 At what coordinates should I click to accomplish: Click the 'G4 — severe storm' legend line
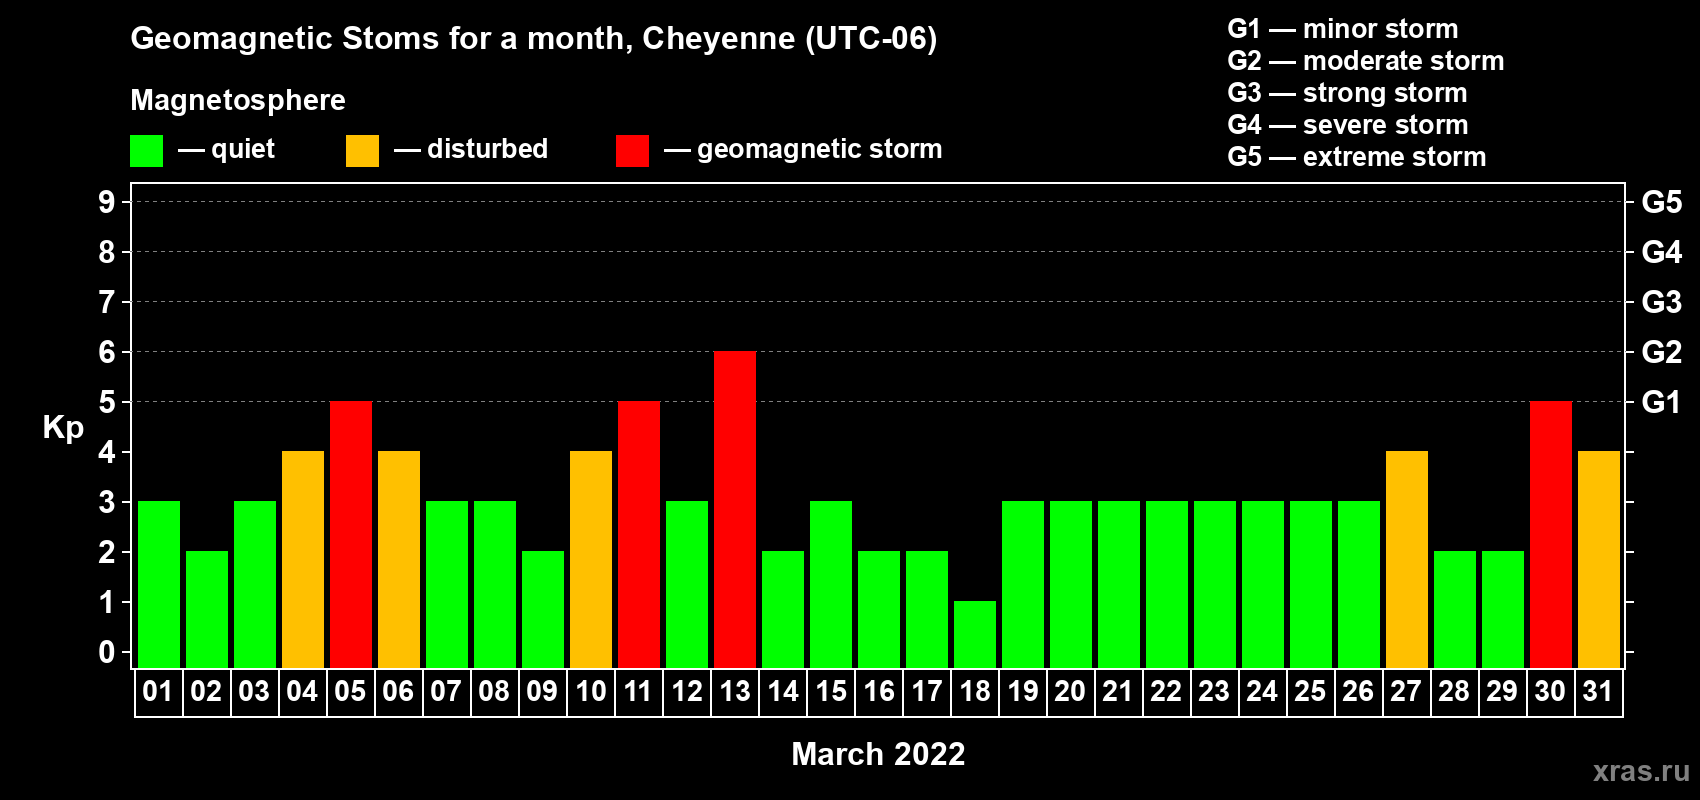pyautogui.click(x=1348, y=125)
